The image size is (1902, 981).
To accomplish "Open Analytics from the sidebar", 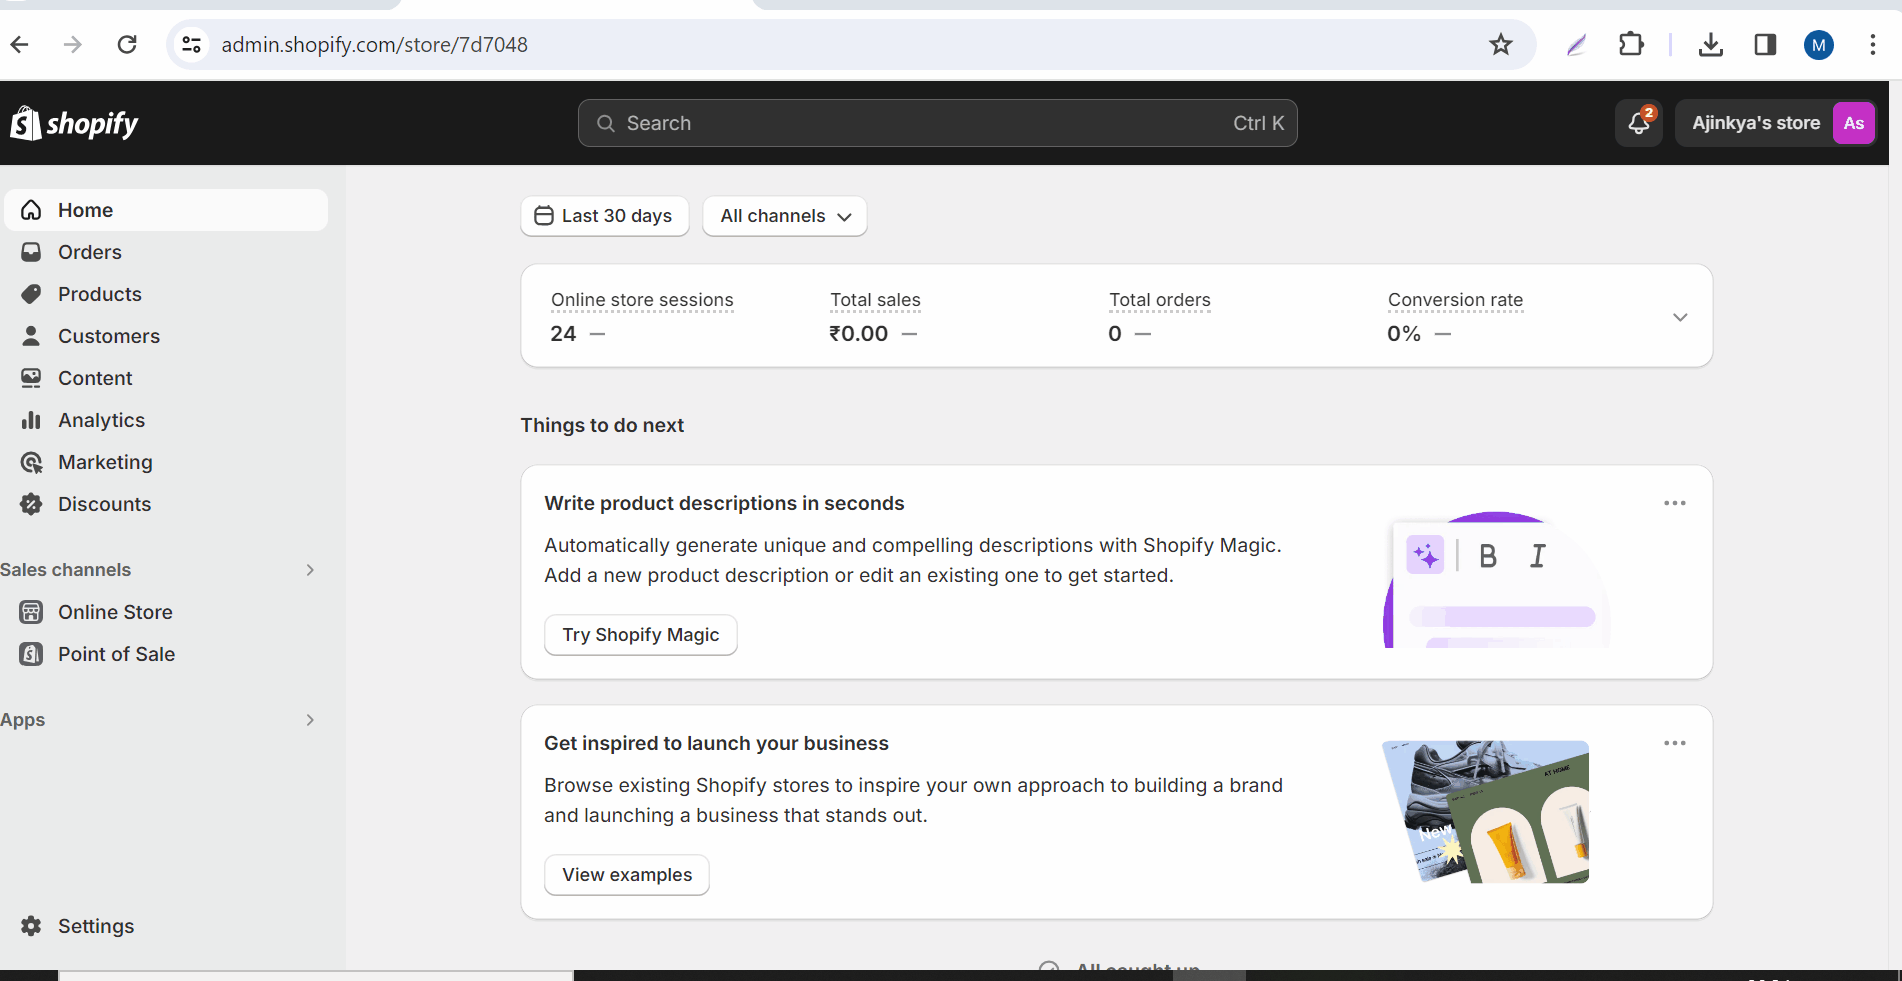I will [x=101, y=420].
